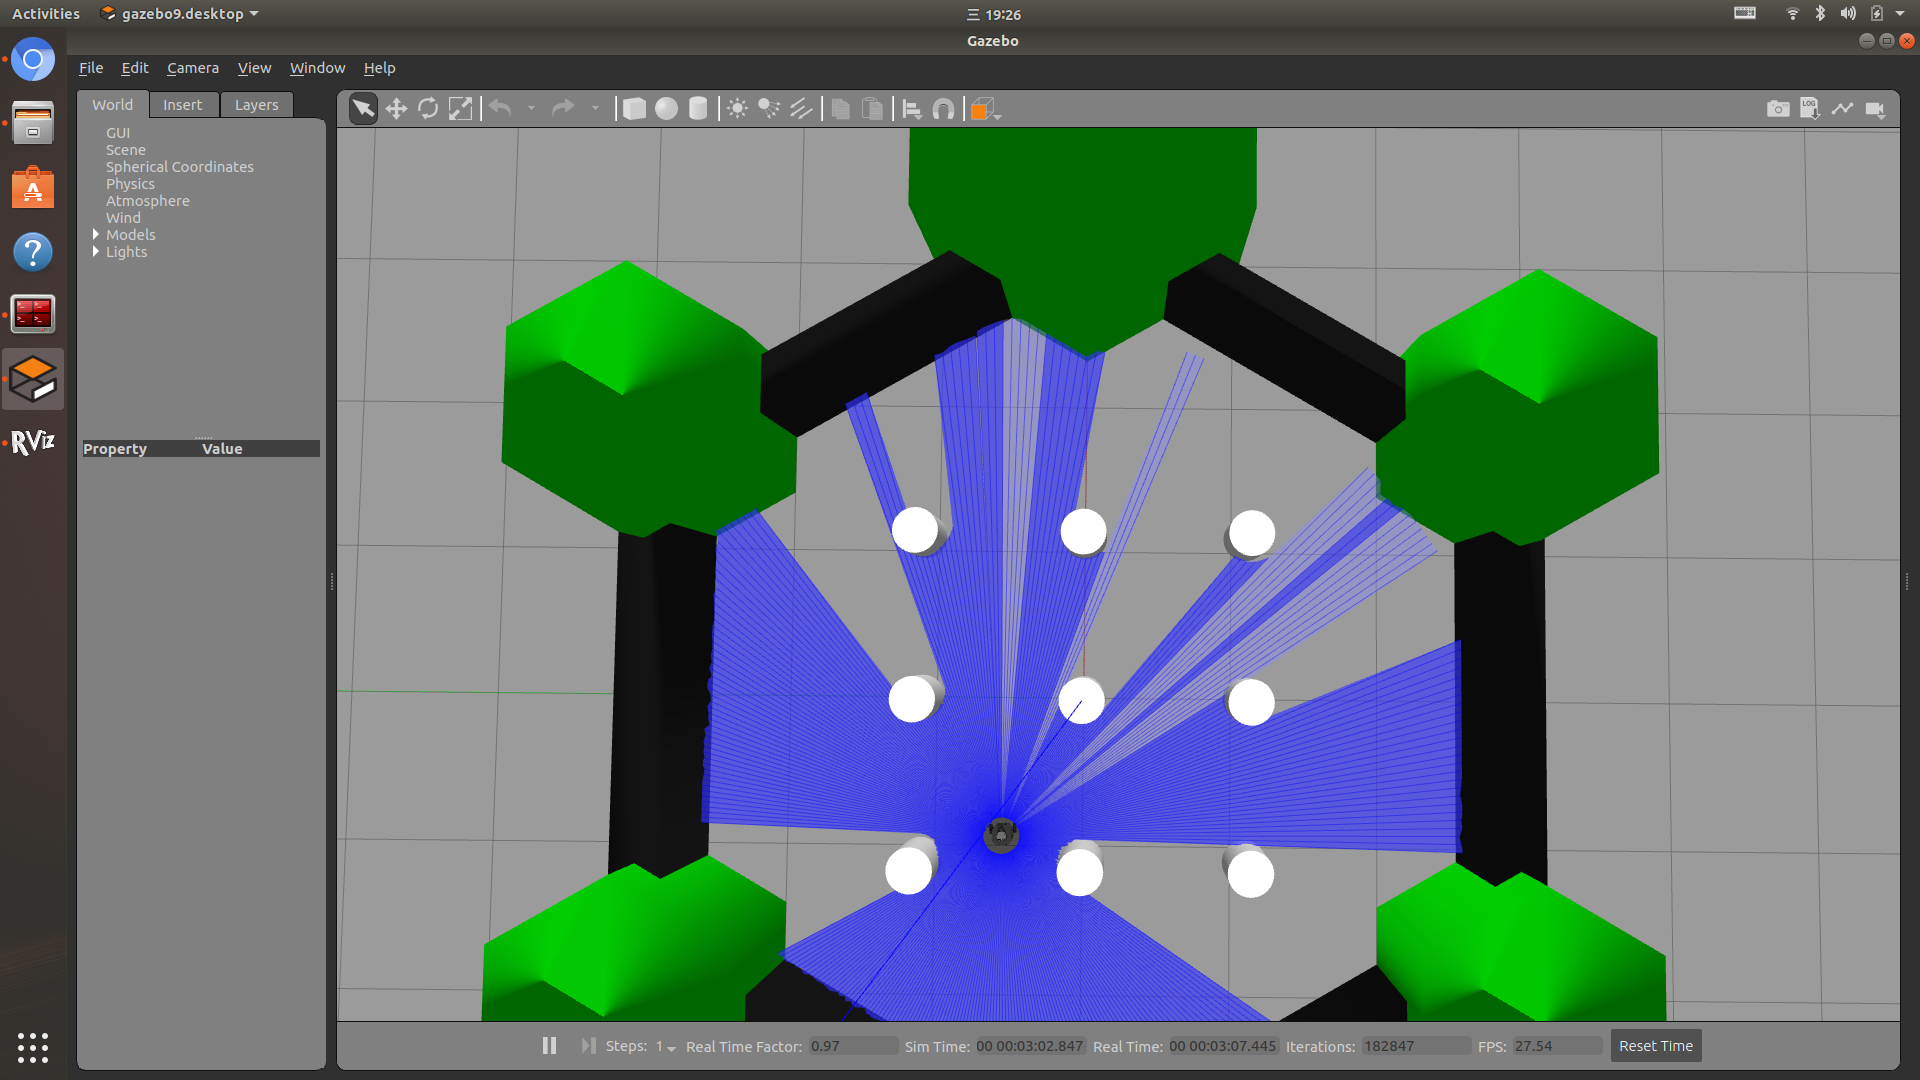This screenshot has width=1920, height=1080.
Task: Add a point light
Action: pos(737,109)
